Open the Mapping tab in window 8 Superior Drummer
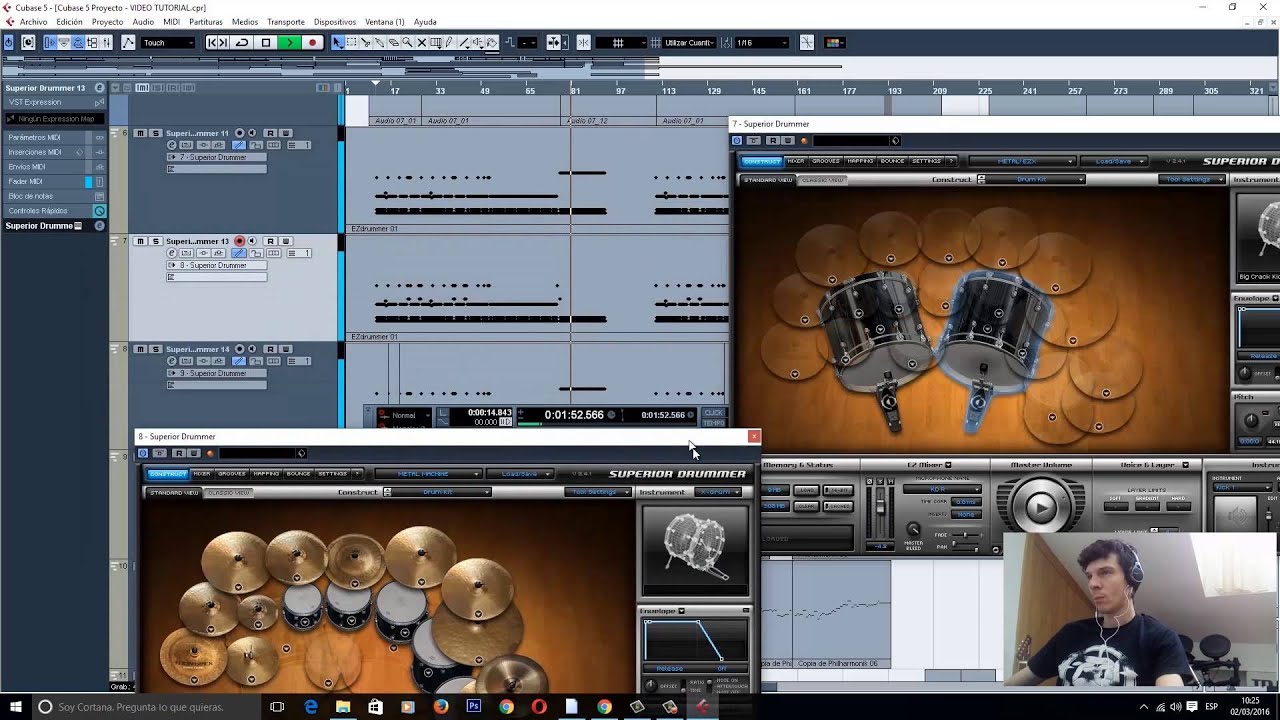 click(x=267, y=474)
